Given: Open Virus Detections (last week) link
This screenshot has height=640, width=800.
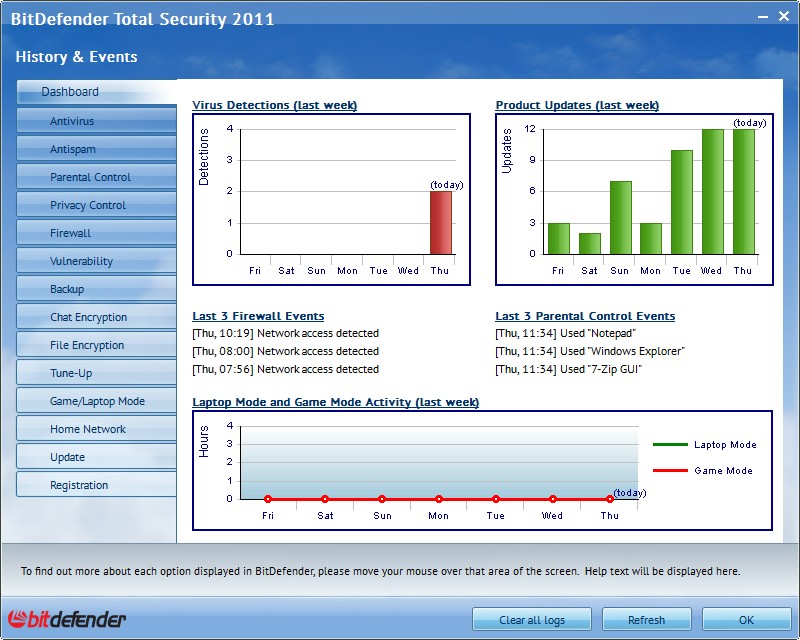Looking at the screenshot, I should [274, 105].
